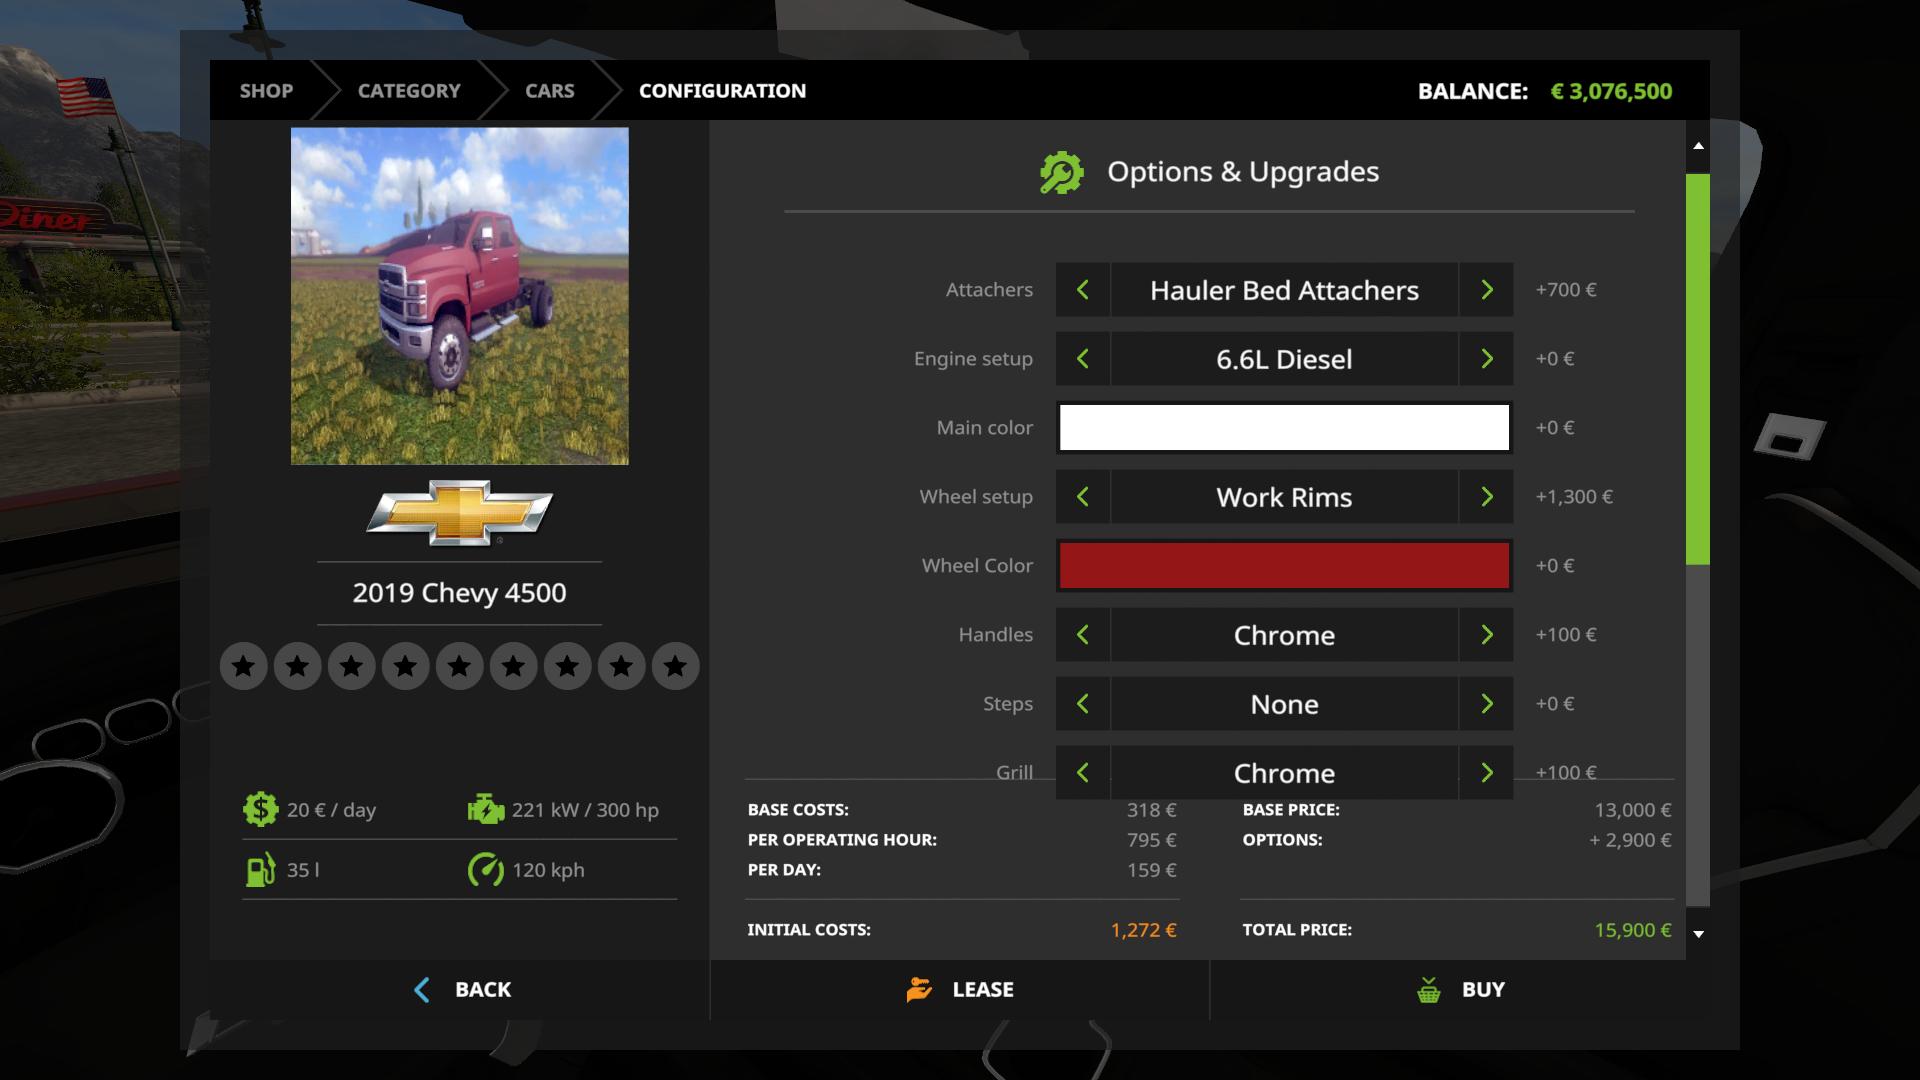This screenshot has width=1920, height=1080.
Task: Navigate to the CARS breadcrumb
Action: pos(549,91)
